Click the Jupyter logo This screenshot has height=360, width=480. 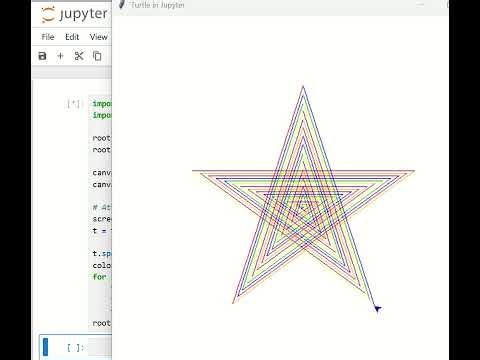(x=74, y=15)
